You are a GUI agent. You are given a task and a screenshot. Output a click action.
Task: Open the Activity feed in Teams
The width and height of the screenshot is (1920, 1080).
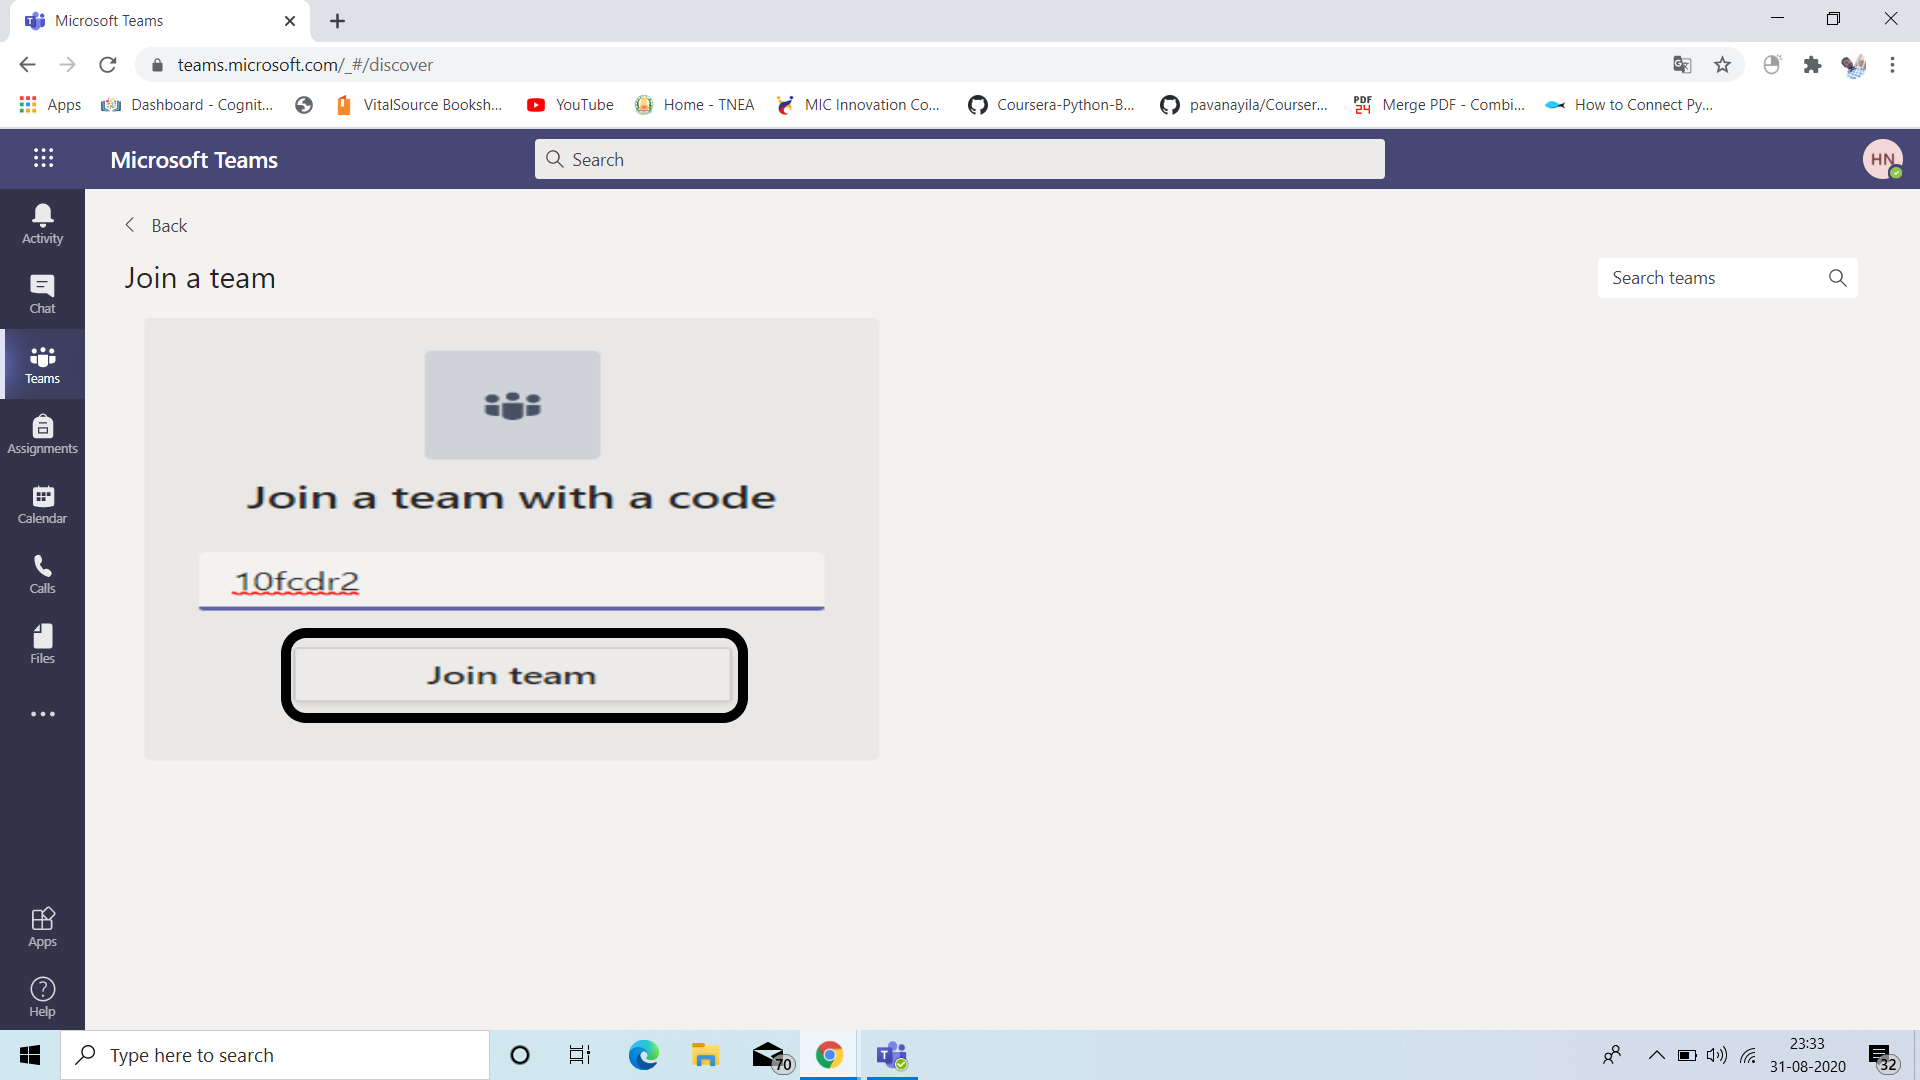[x=42, y=222]
